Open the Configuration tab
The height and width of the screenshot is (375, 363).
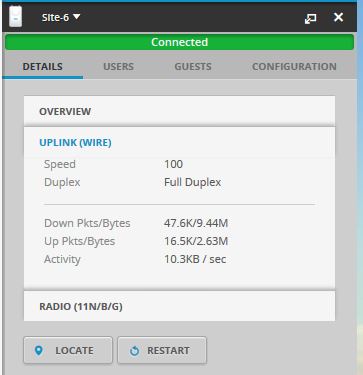click(294, 67)
